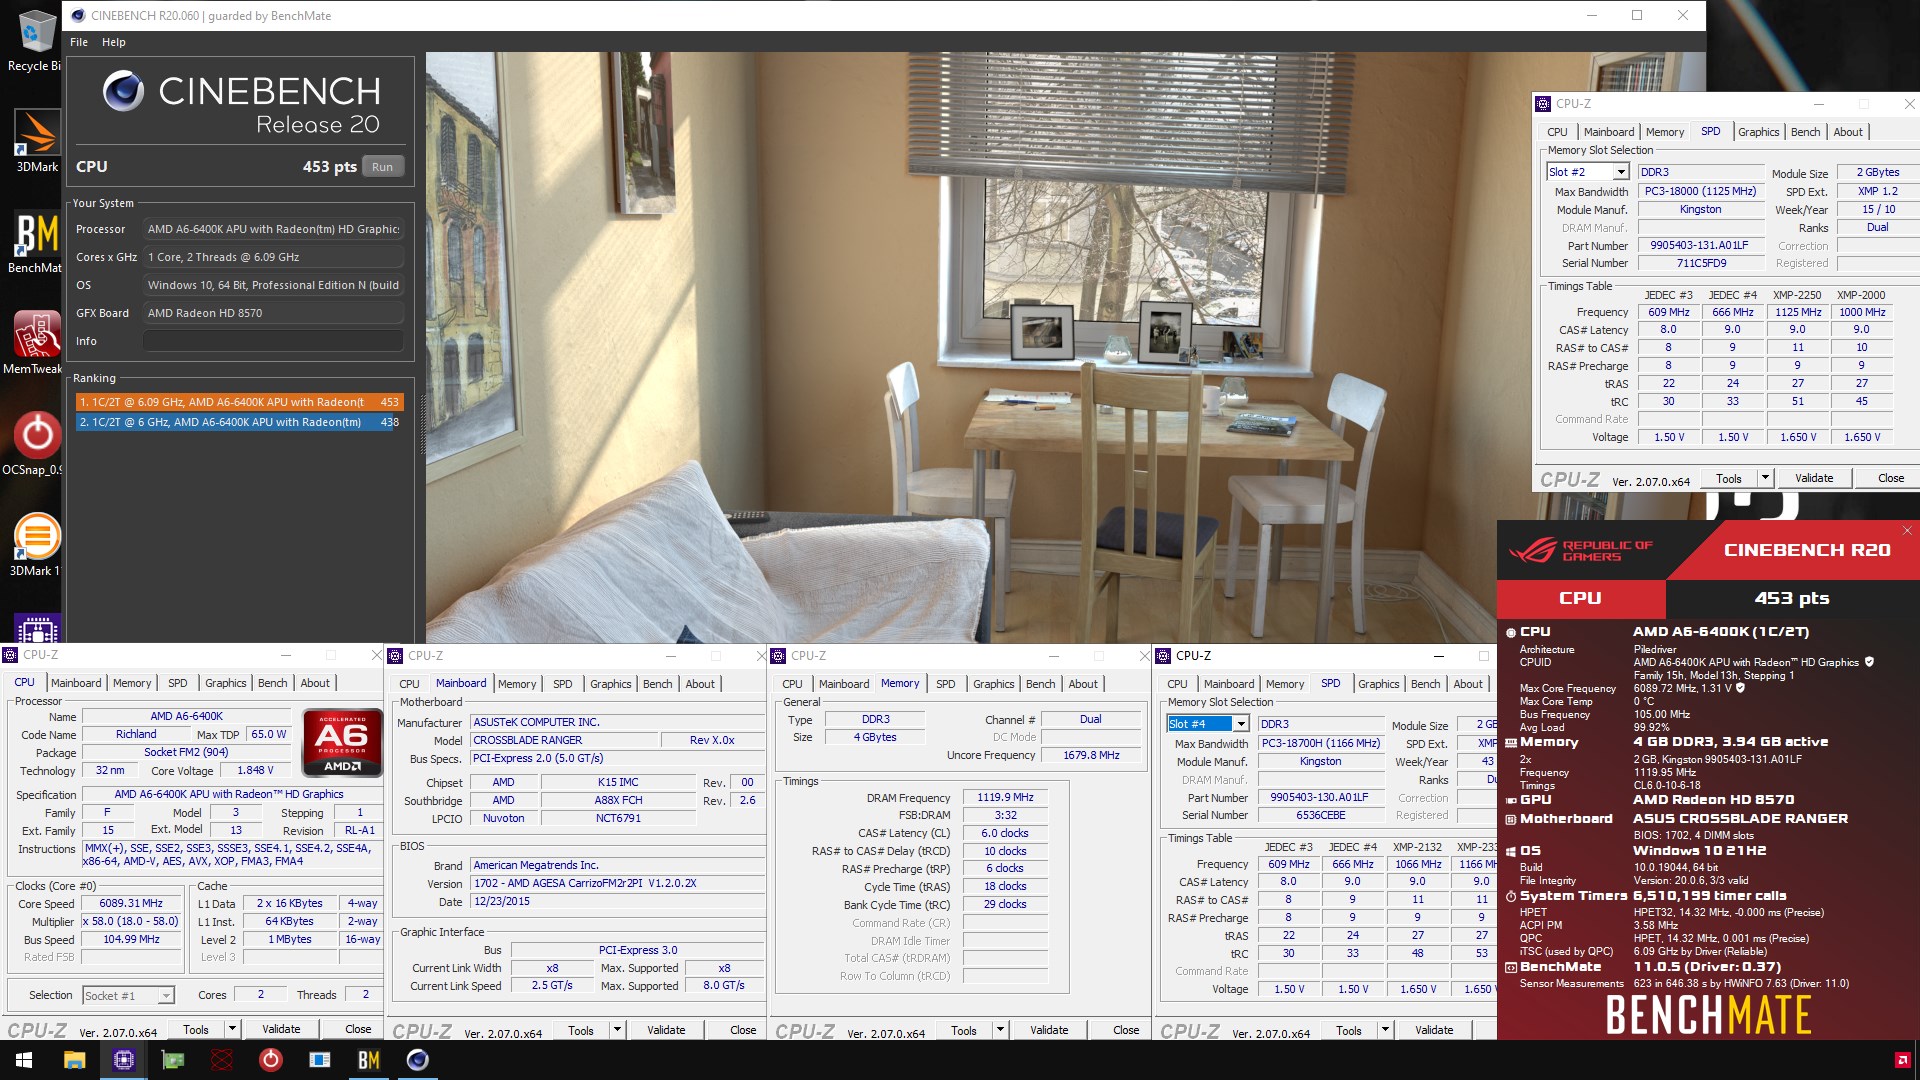This screenshot has height=1080, width=1920.
Task: Click the Cinebench sphere logo in the header
Action: point(123,91)
